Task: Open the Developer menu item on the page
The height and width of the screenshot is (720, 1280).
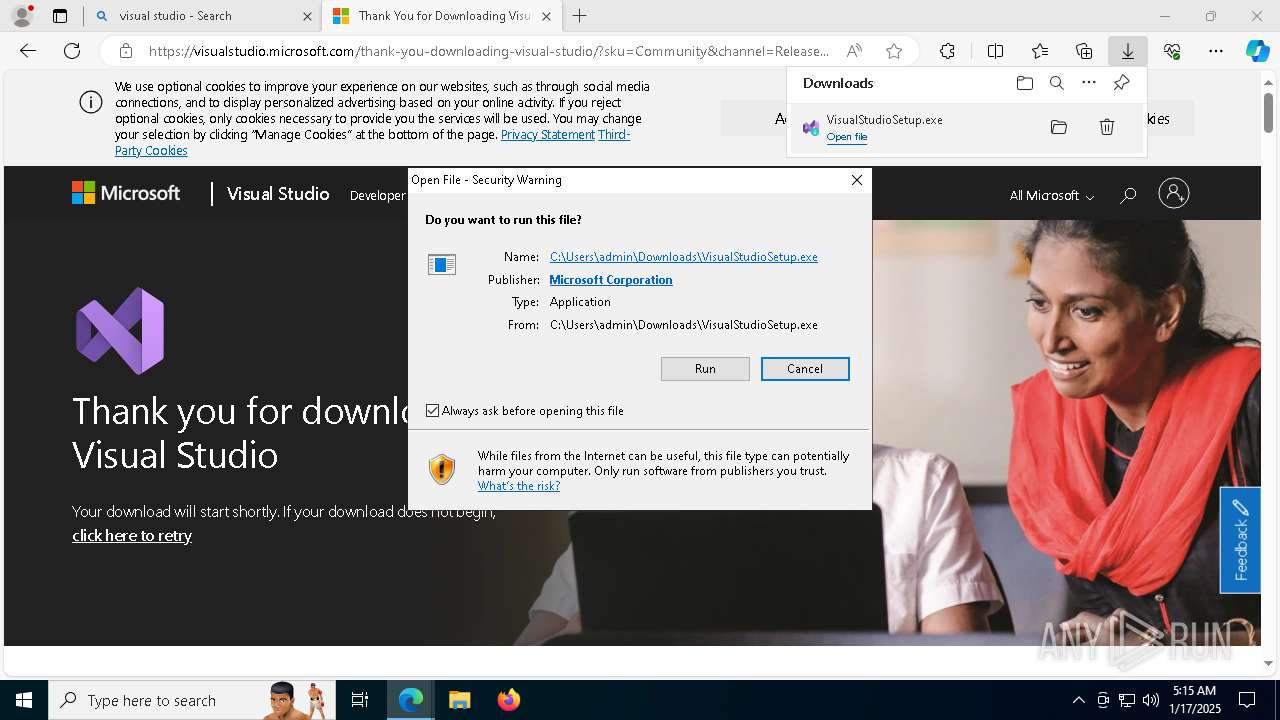Action: 377,195
